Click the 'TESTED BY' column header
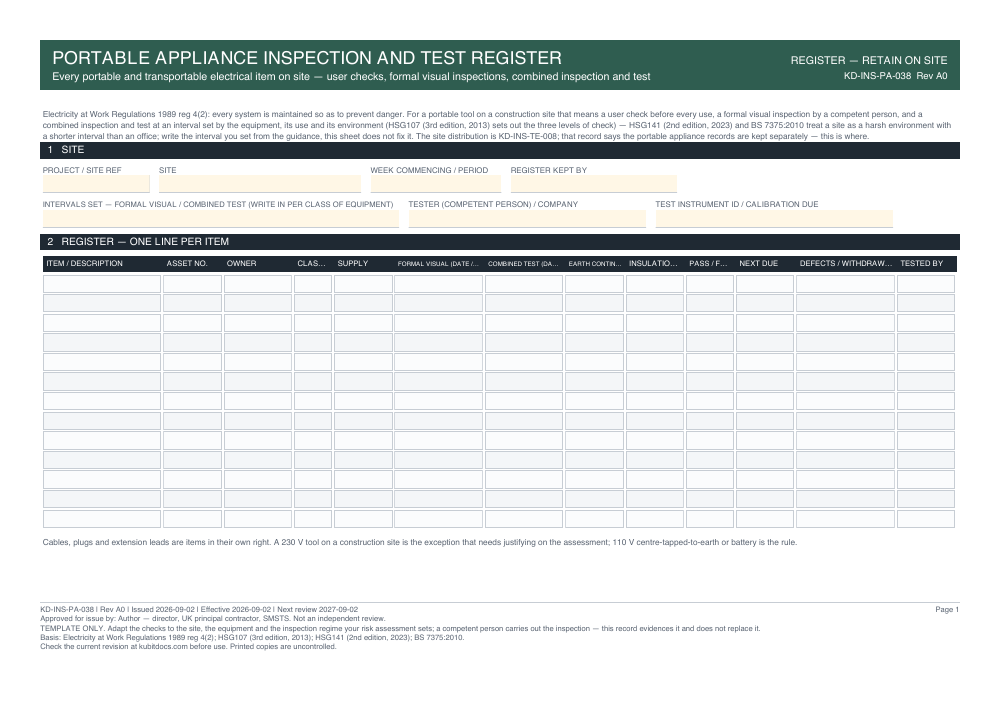 (x=922, y=263)
